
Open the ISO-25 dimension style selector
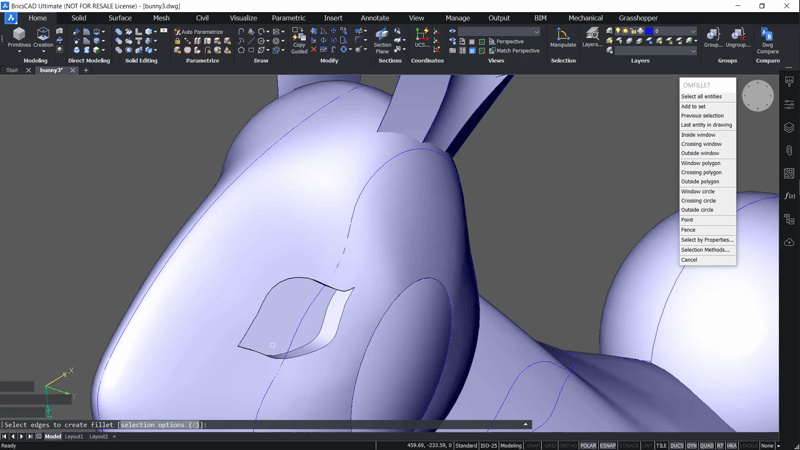pyautogui.click(x=488, y=445)
